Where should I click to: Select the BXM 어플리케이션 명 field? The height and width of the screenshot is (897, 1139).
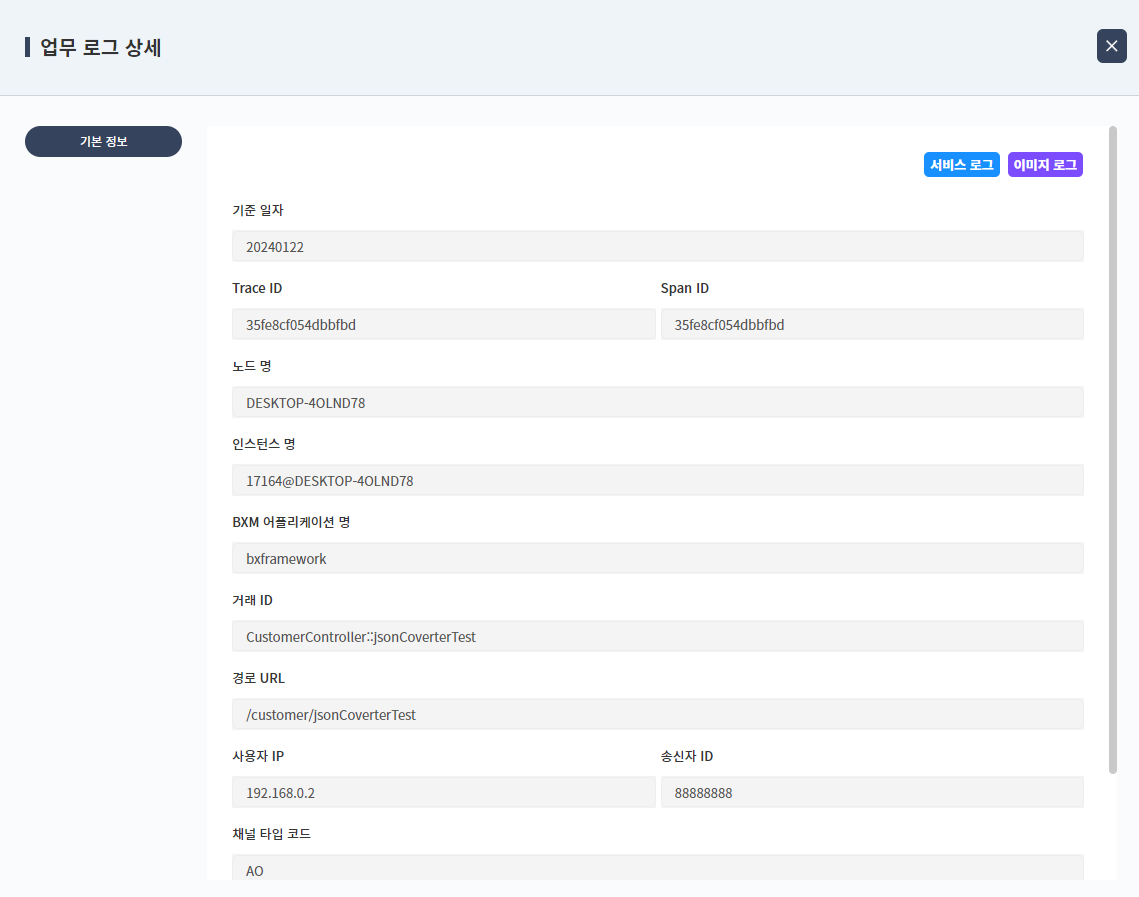click(658, 558)
